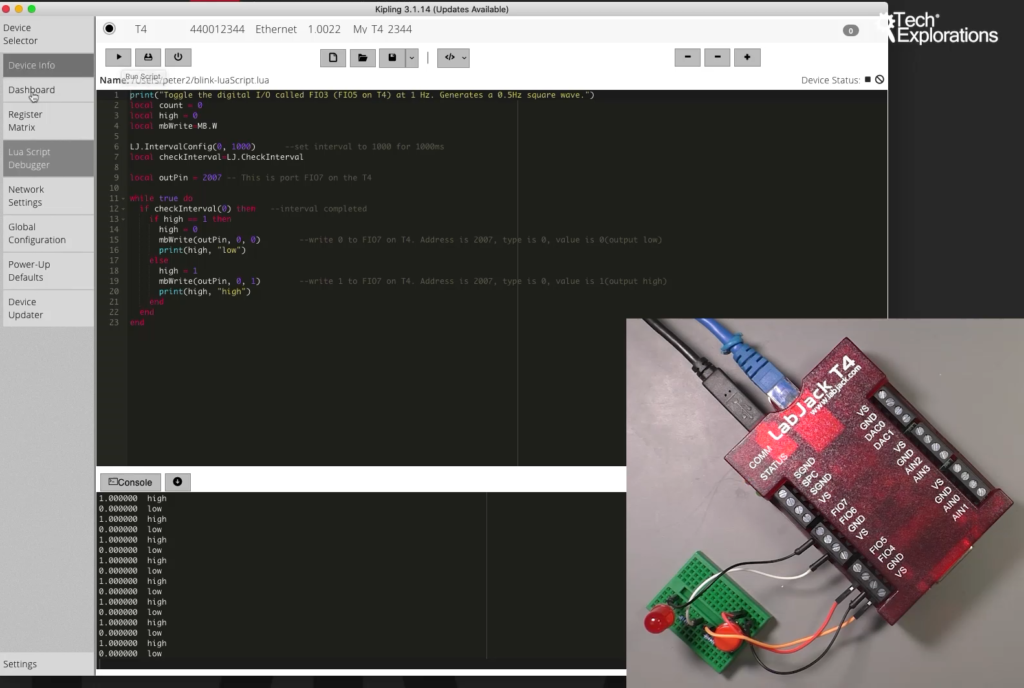Click the Ethernet connection label
The height and width of the screenshot is (688, 1024).
(x=276, y=29)
